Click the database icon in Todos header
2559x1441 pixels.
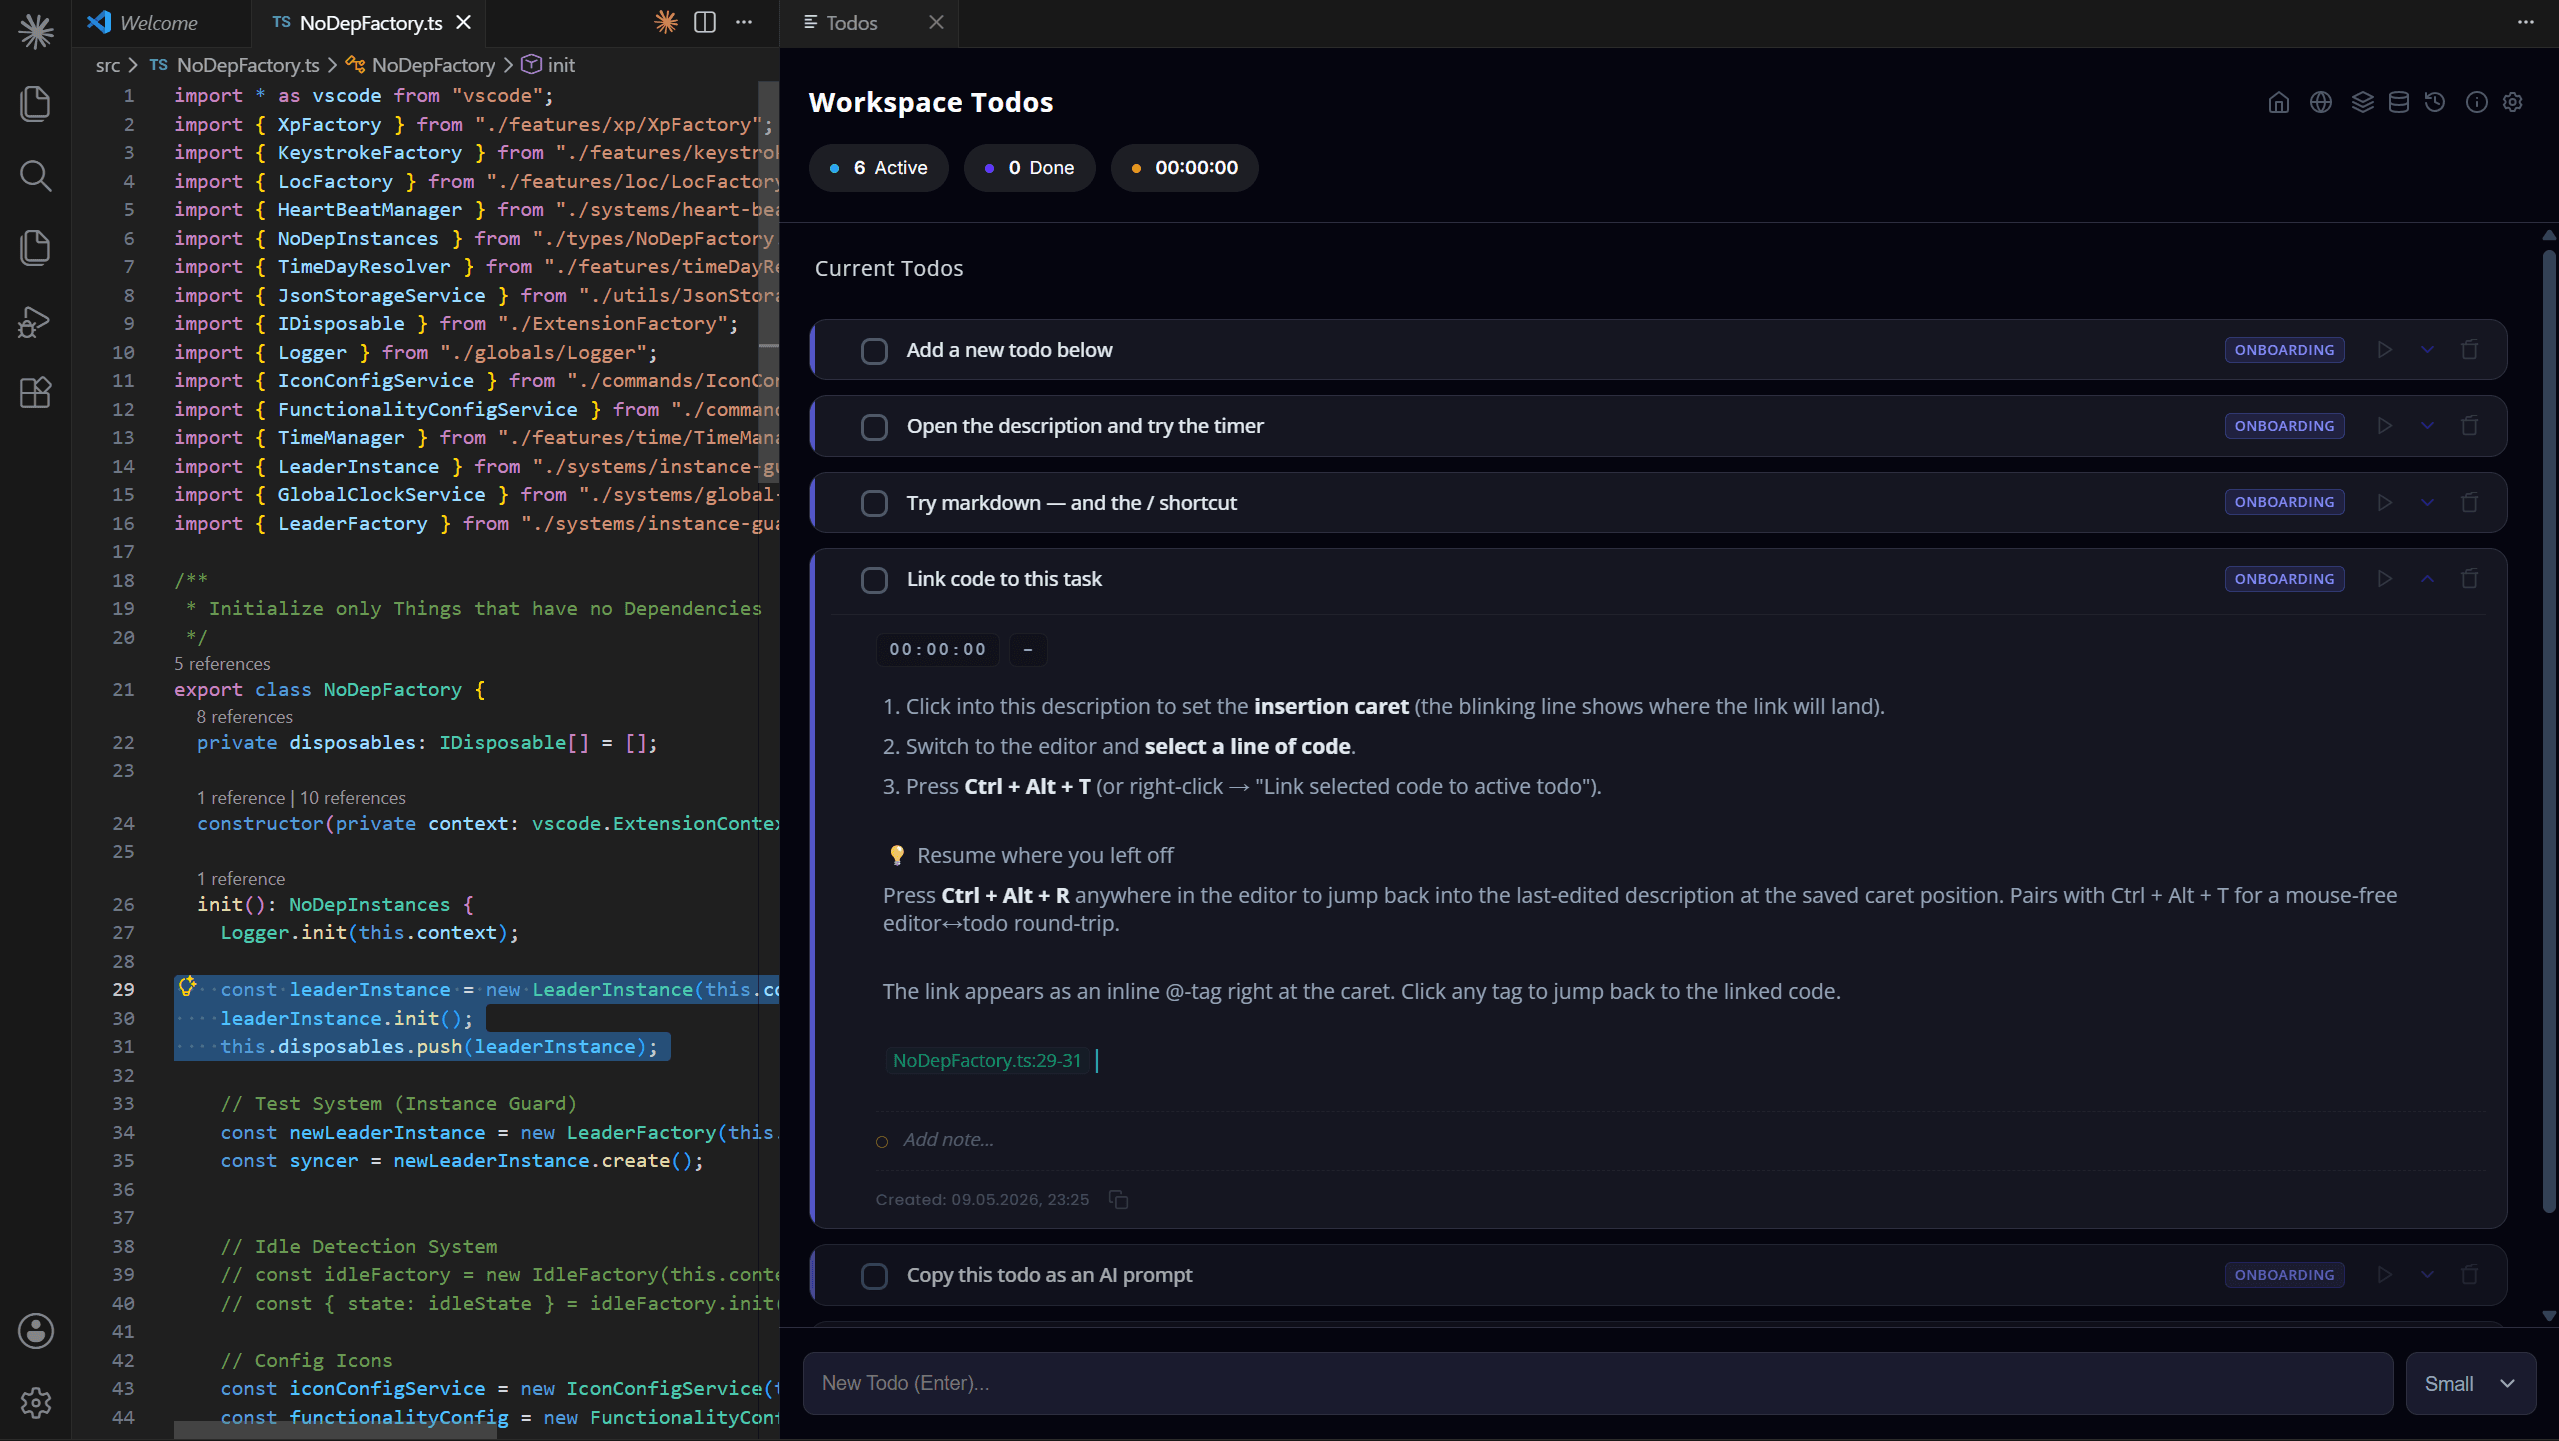click(2398, 103)
